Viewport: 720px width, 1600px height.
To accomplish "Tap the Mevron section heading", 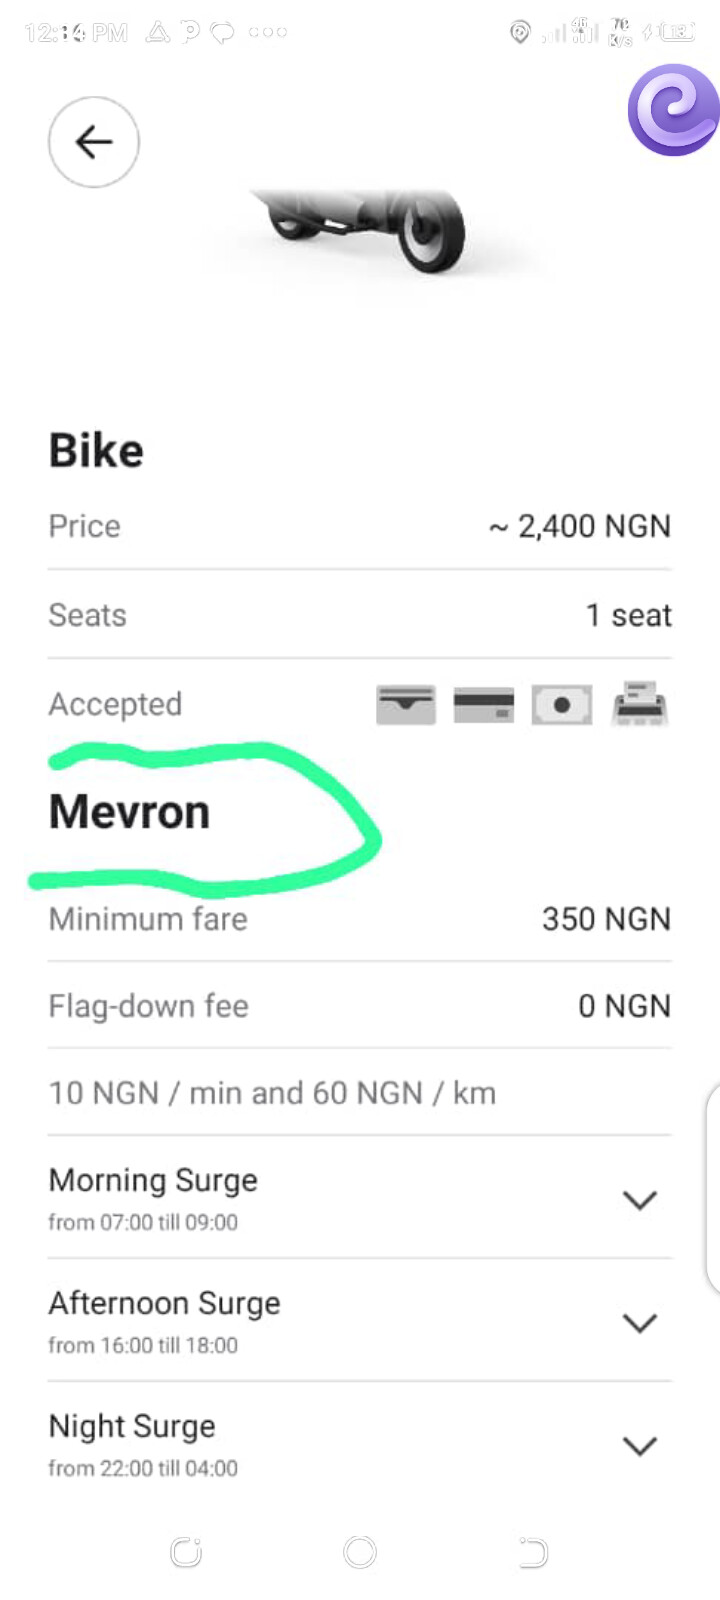I will [x=130, y=812].
